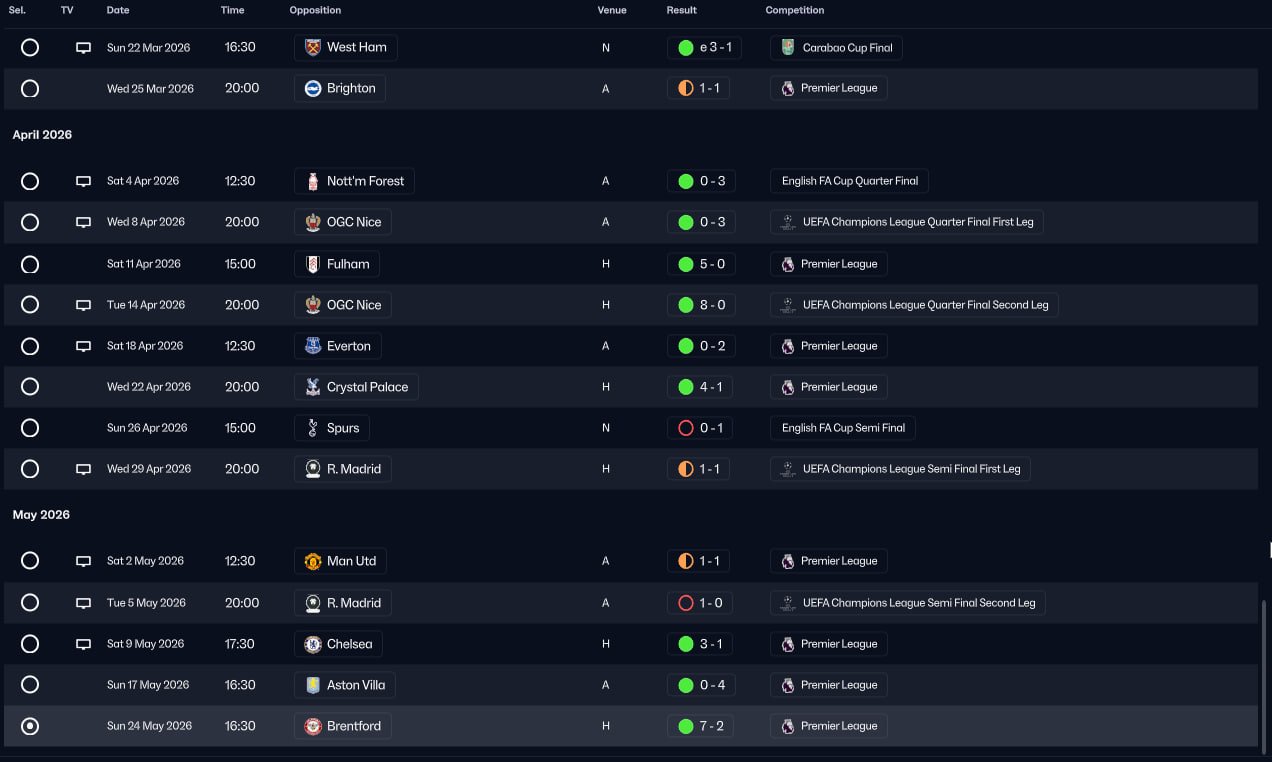Click the Man Utd club badge icon
1272x762 pixels.
coord(313,562)
